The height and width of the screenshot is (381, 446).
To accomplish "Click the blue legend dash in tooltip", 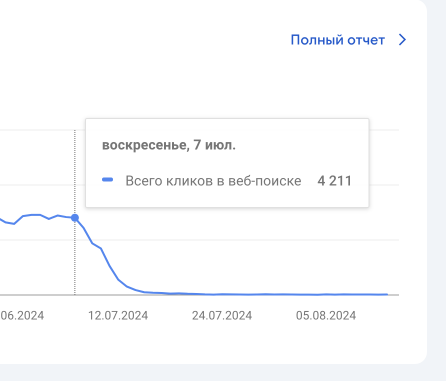I will pyautogui.click(x=107, y=180).
